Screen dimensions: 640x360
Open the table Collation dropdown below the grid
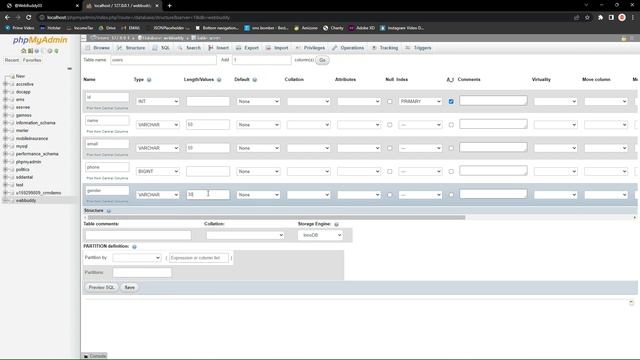[245, 235]
